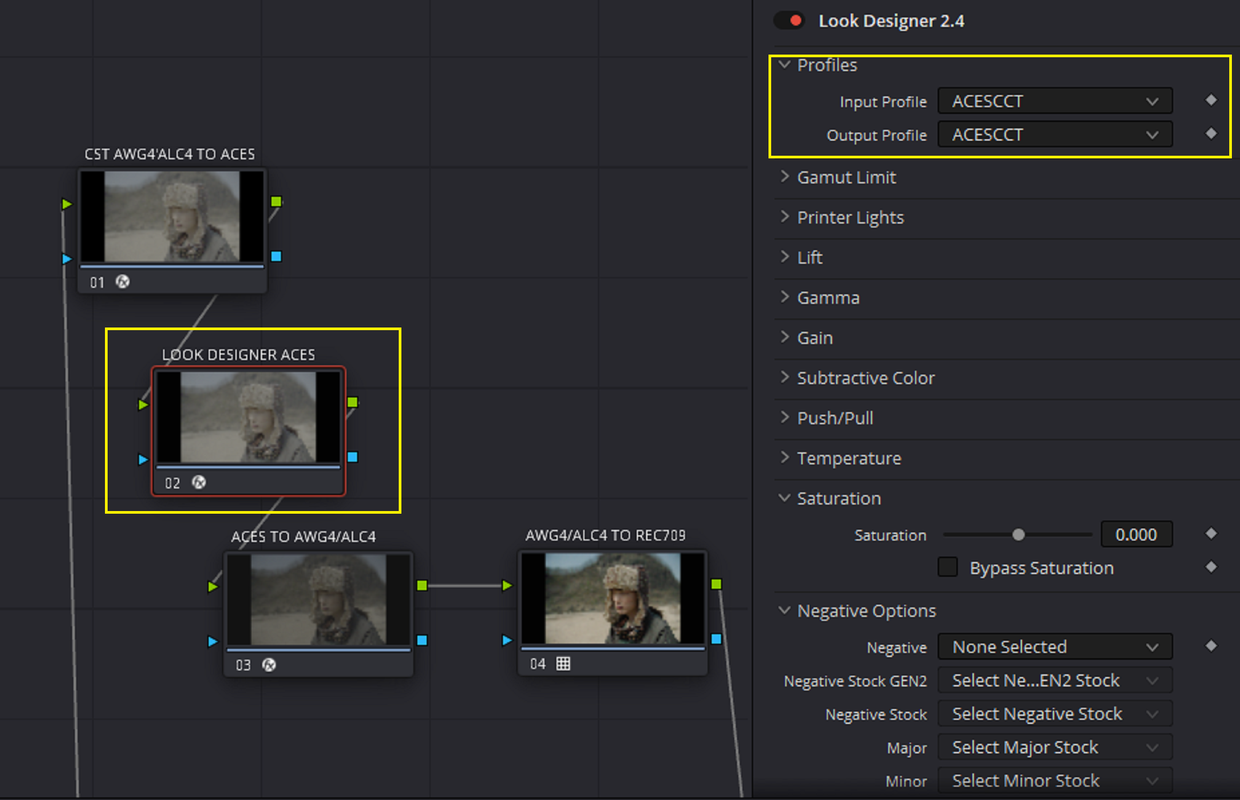Expand the Subtractive Color section
The width and height of the screenshot is (1240, 800).
tap(784, 378)
